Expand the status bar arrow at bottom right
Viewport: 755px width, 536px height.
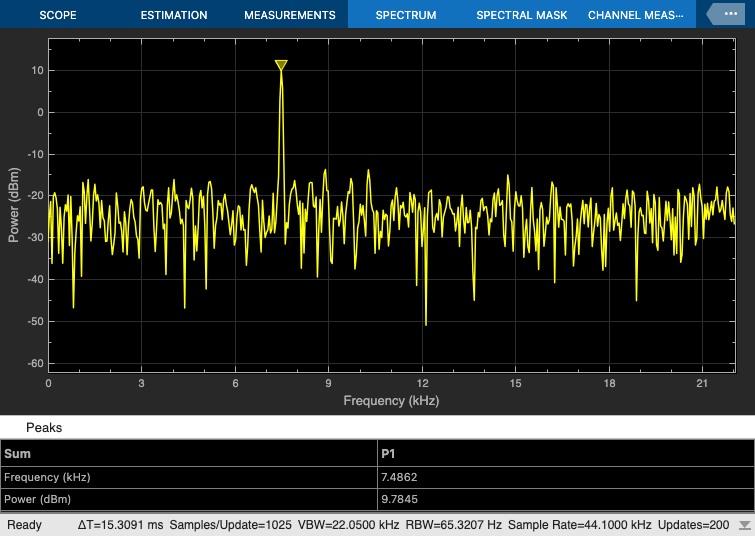tap(744, 525)
